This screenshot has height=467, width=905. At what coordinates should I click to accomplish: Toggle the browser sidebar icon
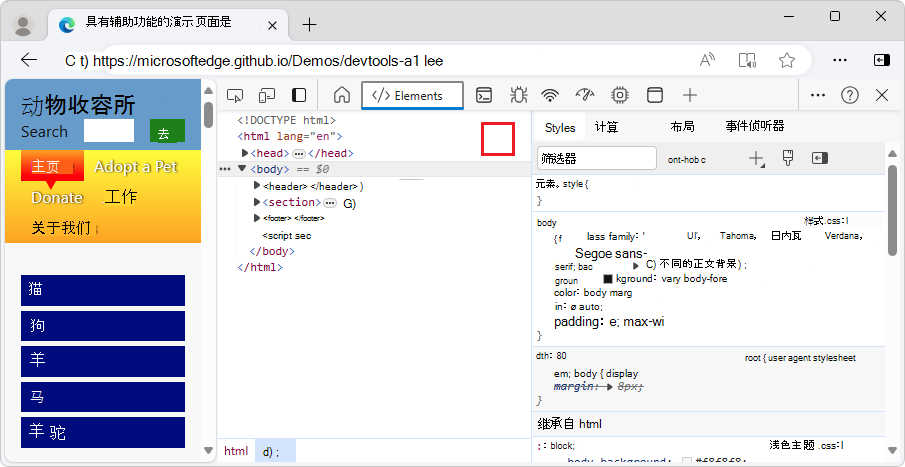(x=881, y=60)
